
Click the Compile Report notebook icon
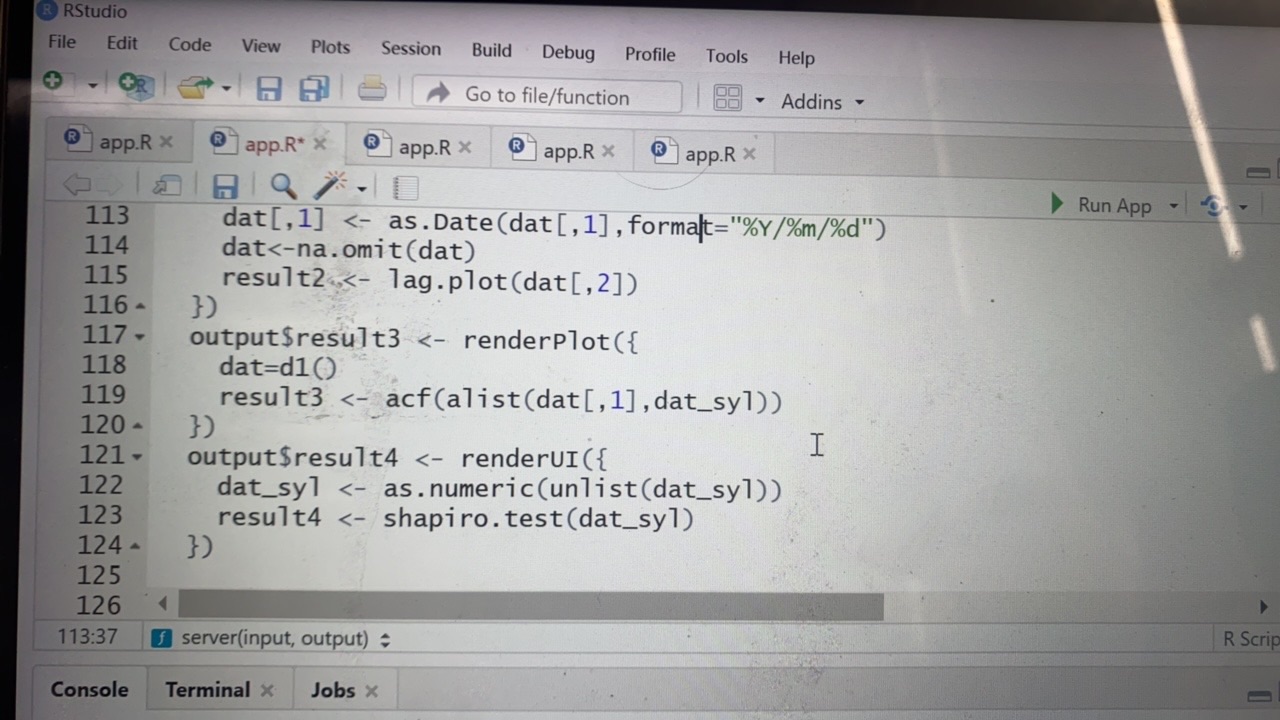[405, 188]
